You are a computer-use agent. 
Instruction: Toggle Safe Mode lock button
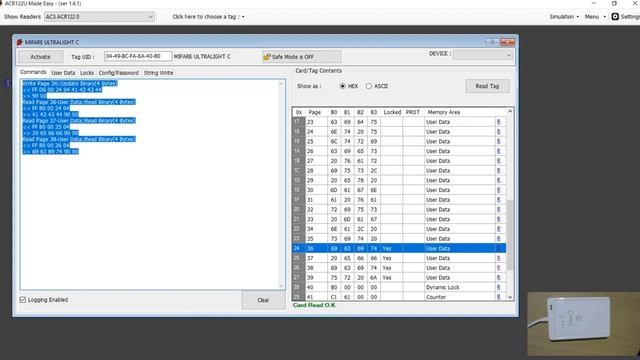(302, 57)
